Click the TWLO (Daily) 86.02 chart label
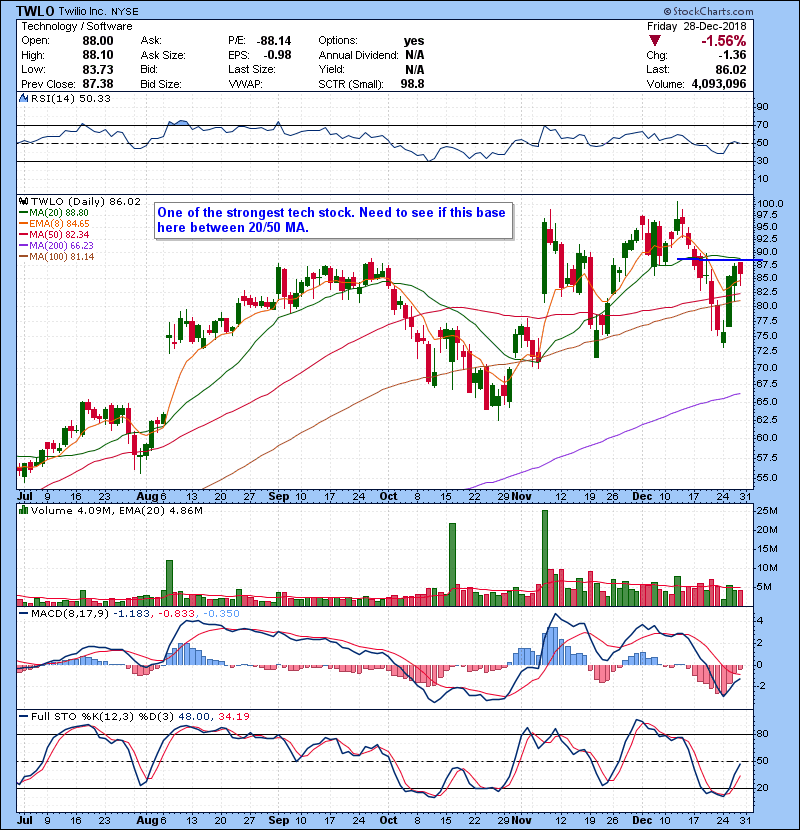Viewport: 800px width, 830px height. pyautogui.click(x=86, y=202)
